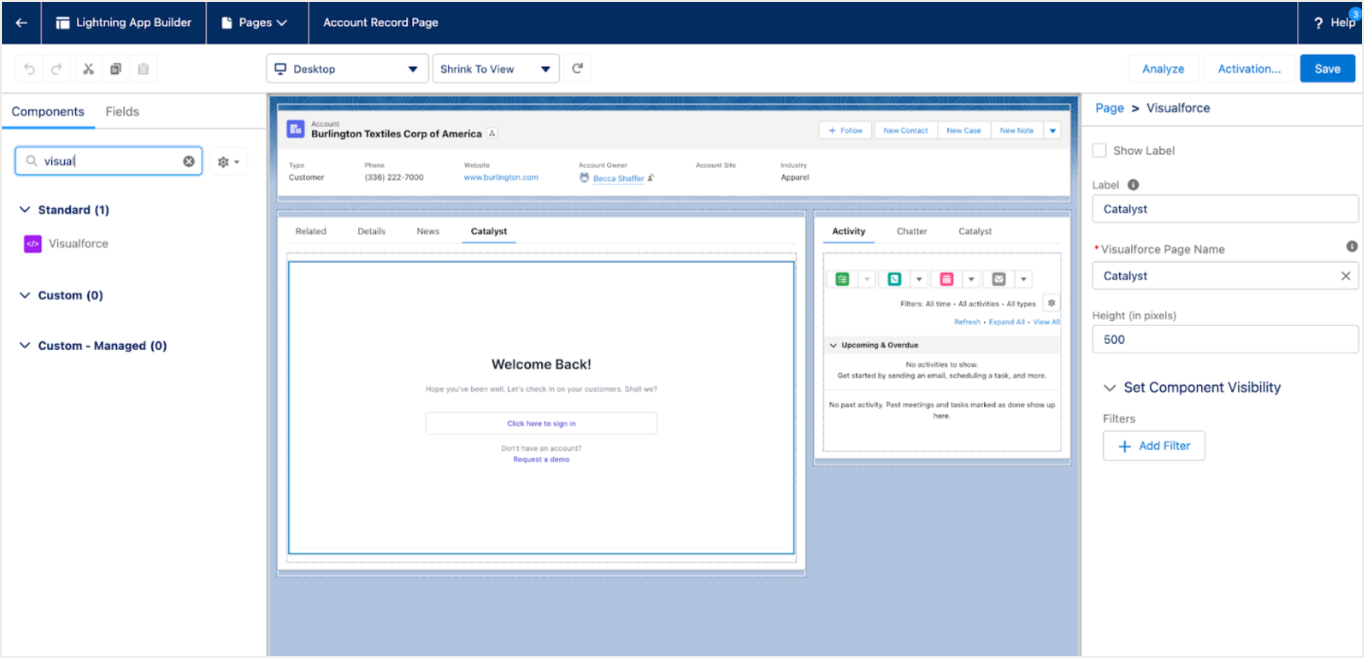
Task: Collapse the Upcoming & Overdue section
Action: [833, 345]
